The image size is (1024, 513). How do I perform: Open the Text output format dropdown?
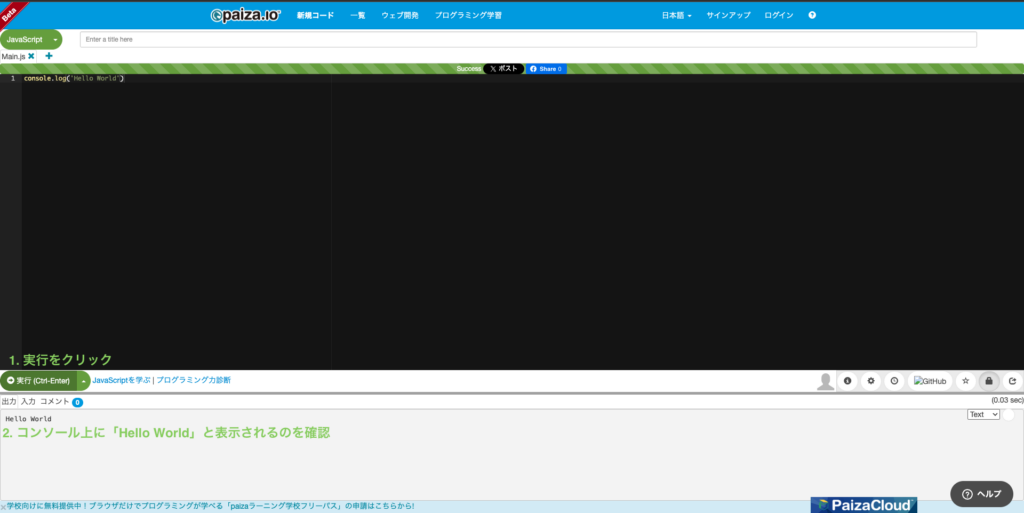click(983, 414)
